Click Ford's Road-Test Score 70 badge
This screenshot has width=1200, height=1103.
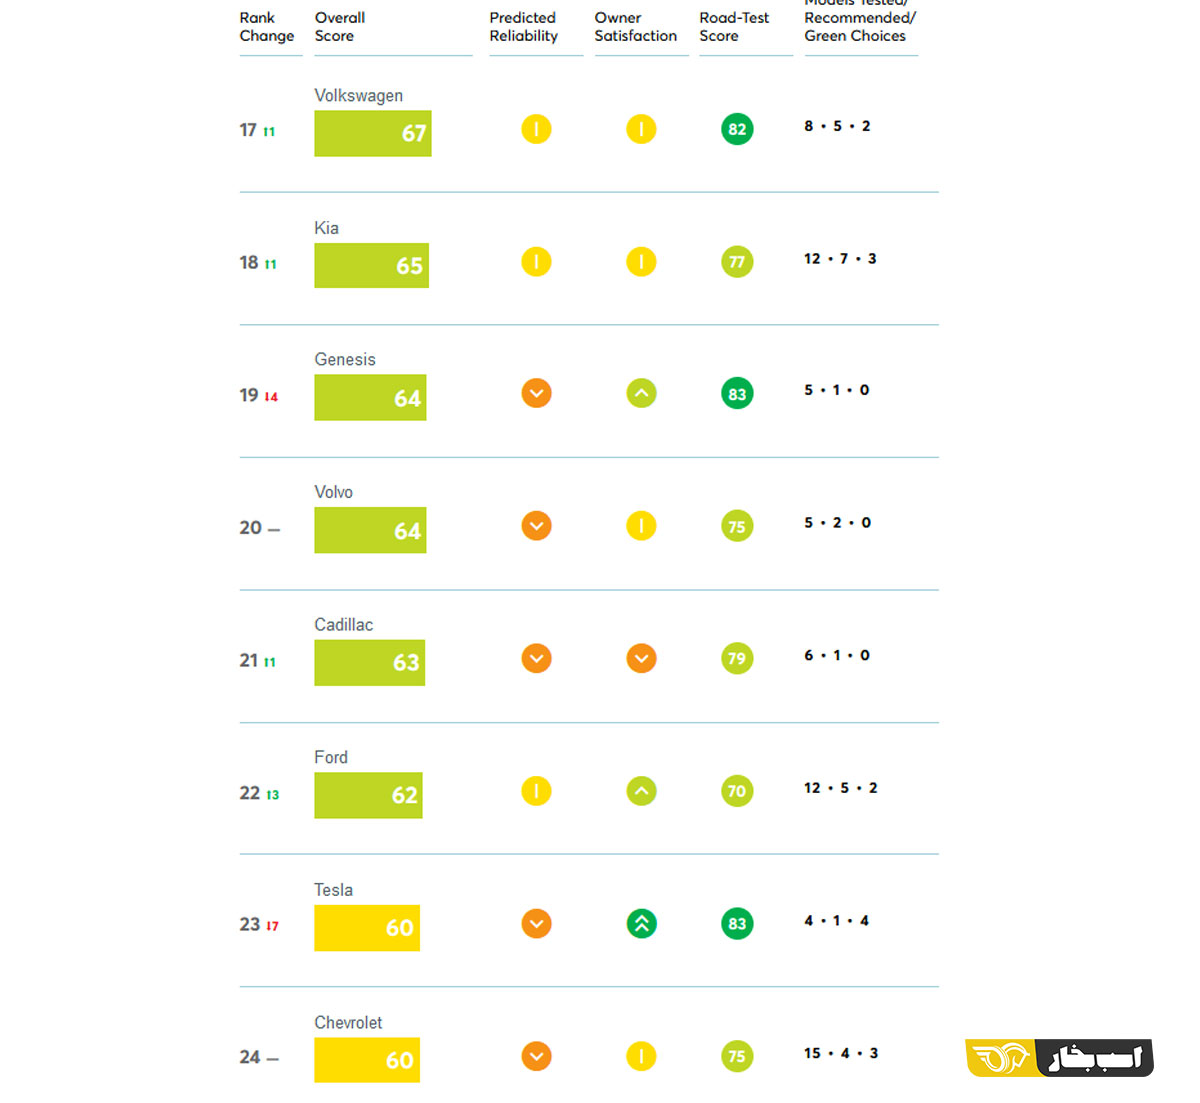tap(737, 792)
